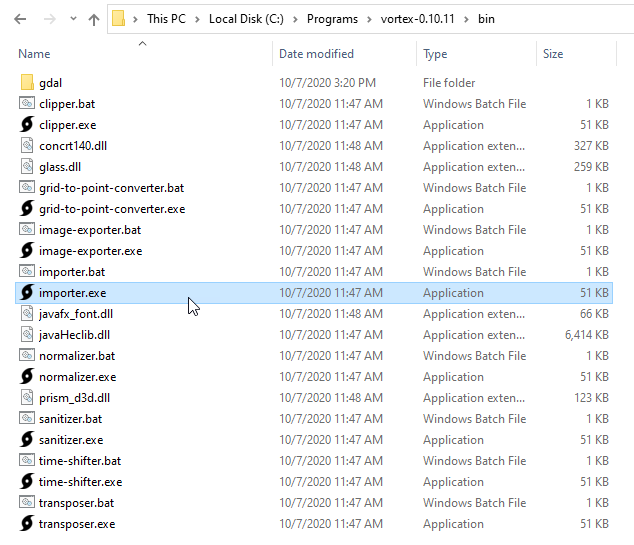
Task: Click the javafx_font.dll file icon
Action: (x=27, y=313)
